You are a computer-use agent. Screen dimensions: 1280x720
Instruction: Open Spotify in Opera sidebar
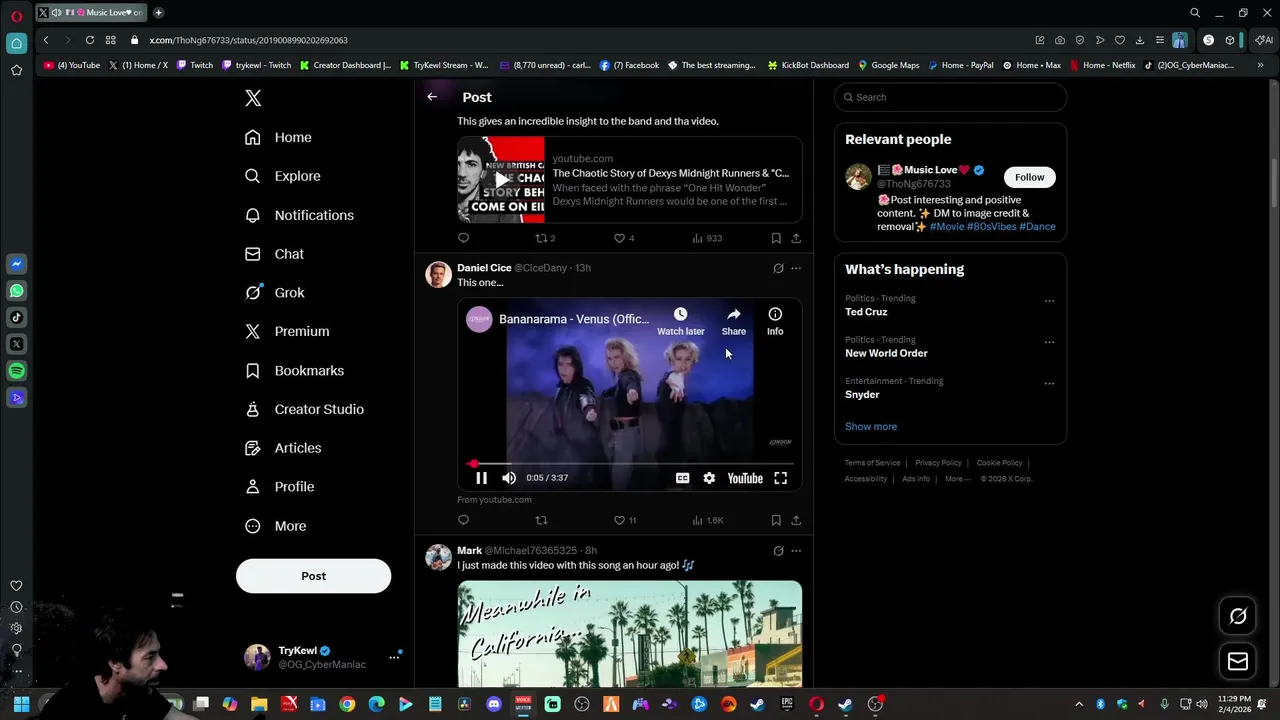16,371
